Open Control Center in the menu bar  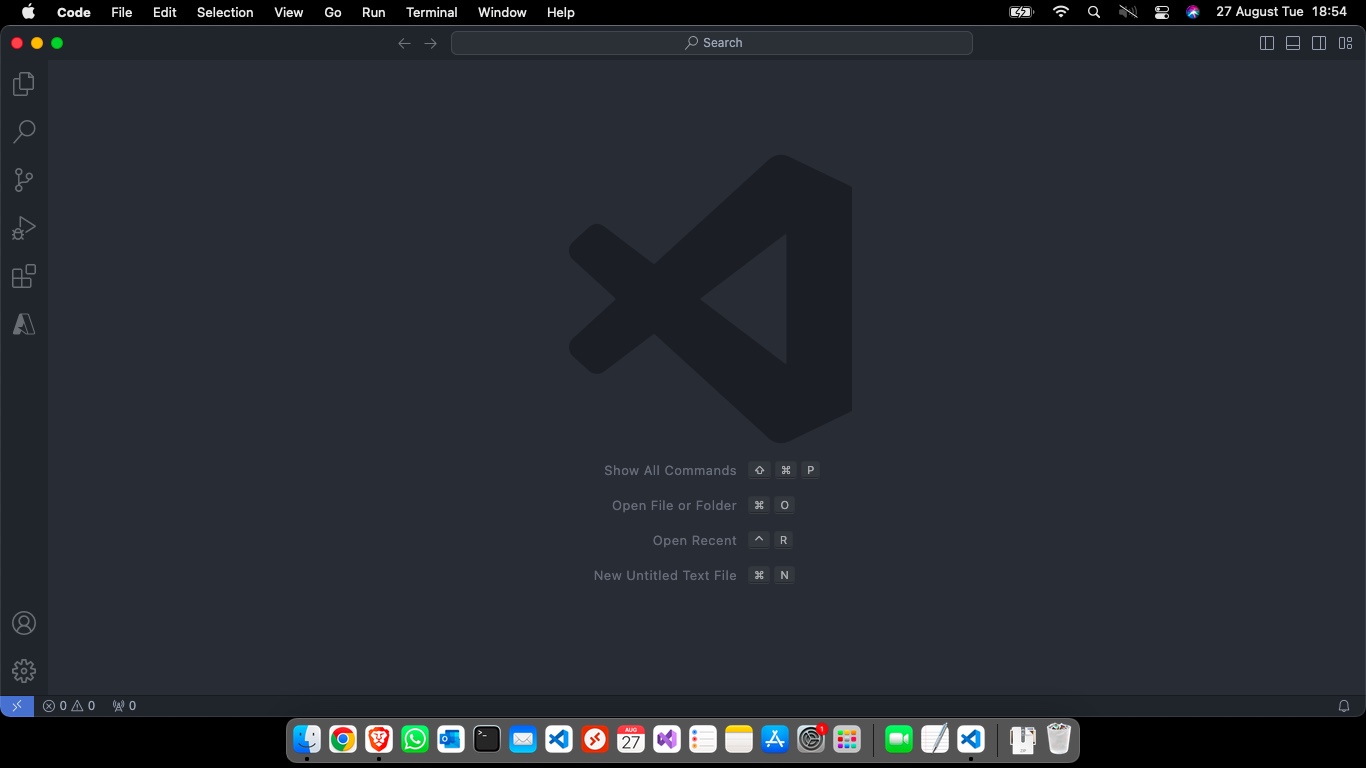coord(1162,12)
